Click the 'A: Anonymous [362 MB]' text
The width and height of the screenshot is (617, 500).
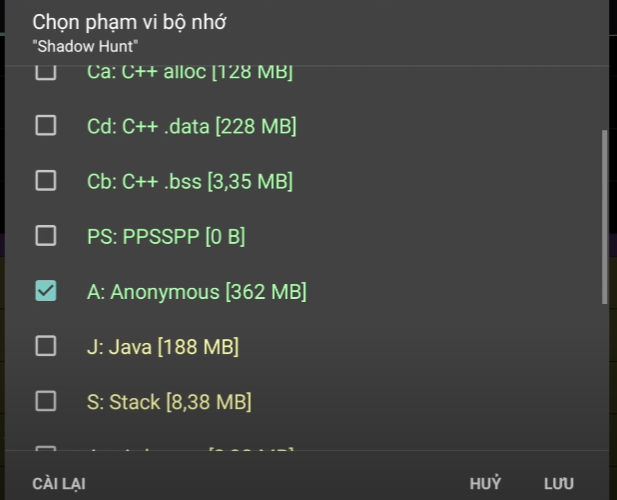tap(196, 291)
